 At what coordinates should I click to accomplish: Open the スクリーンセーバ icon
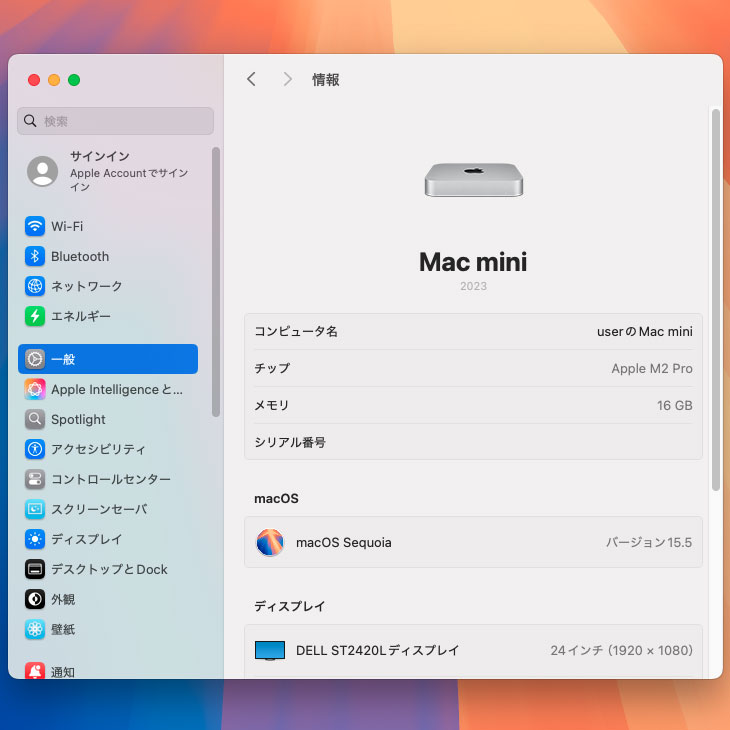(x=35, y=509)
